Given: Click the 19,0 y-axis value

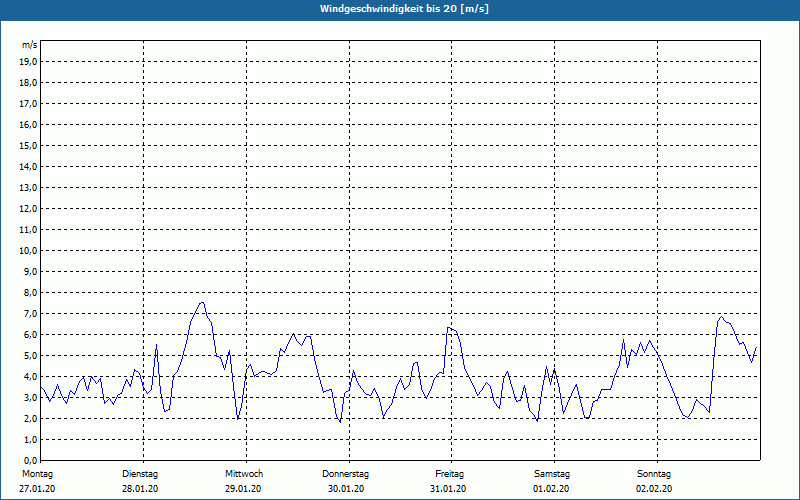Looking at the screenshot, I should point(28,62).
